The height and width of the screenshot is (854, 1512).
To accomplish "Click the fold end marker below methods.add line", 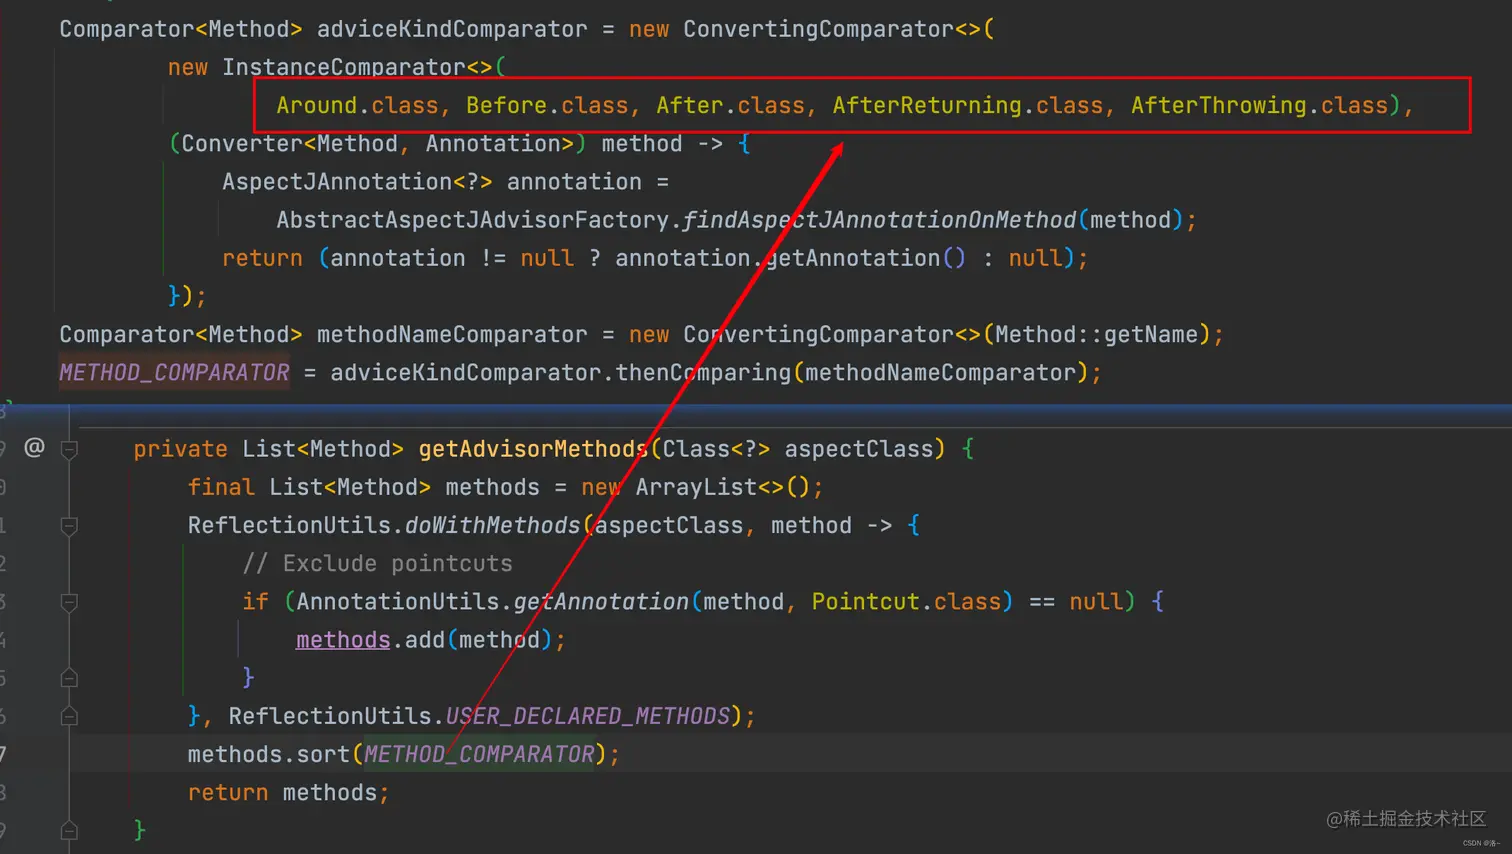I will pos(69,678).
